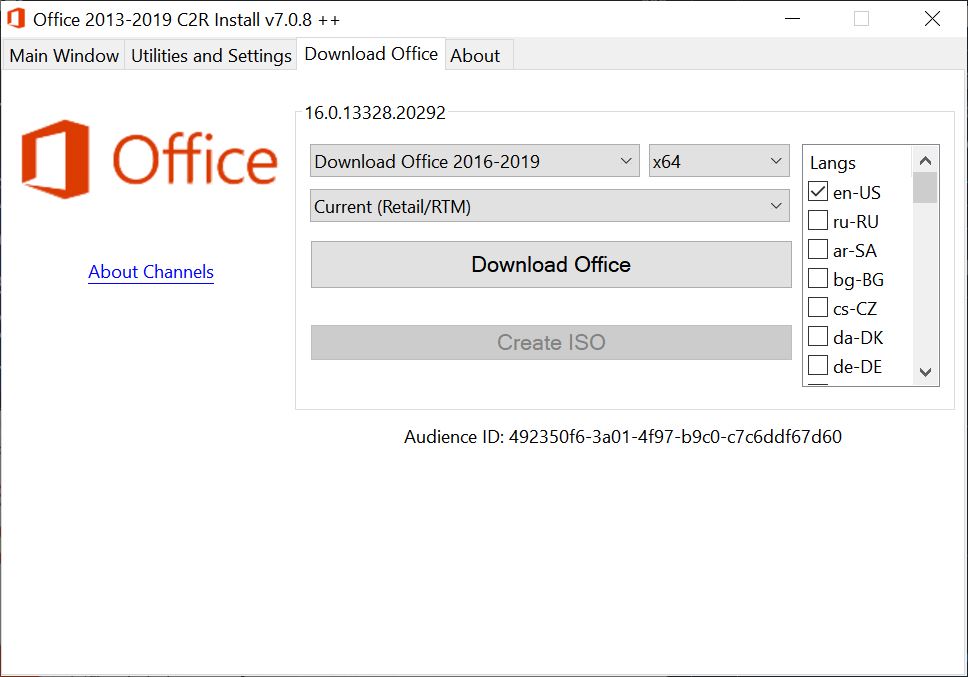This screenshot has width=968, height=677.
Task: Click the Office logo icon in title bar
Action: click(x=16, y=19)
